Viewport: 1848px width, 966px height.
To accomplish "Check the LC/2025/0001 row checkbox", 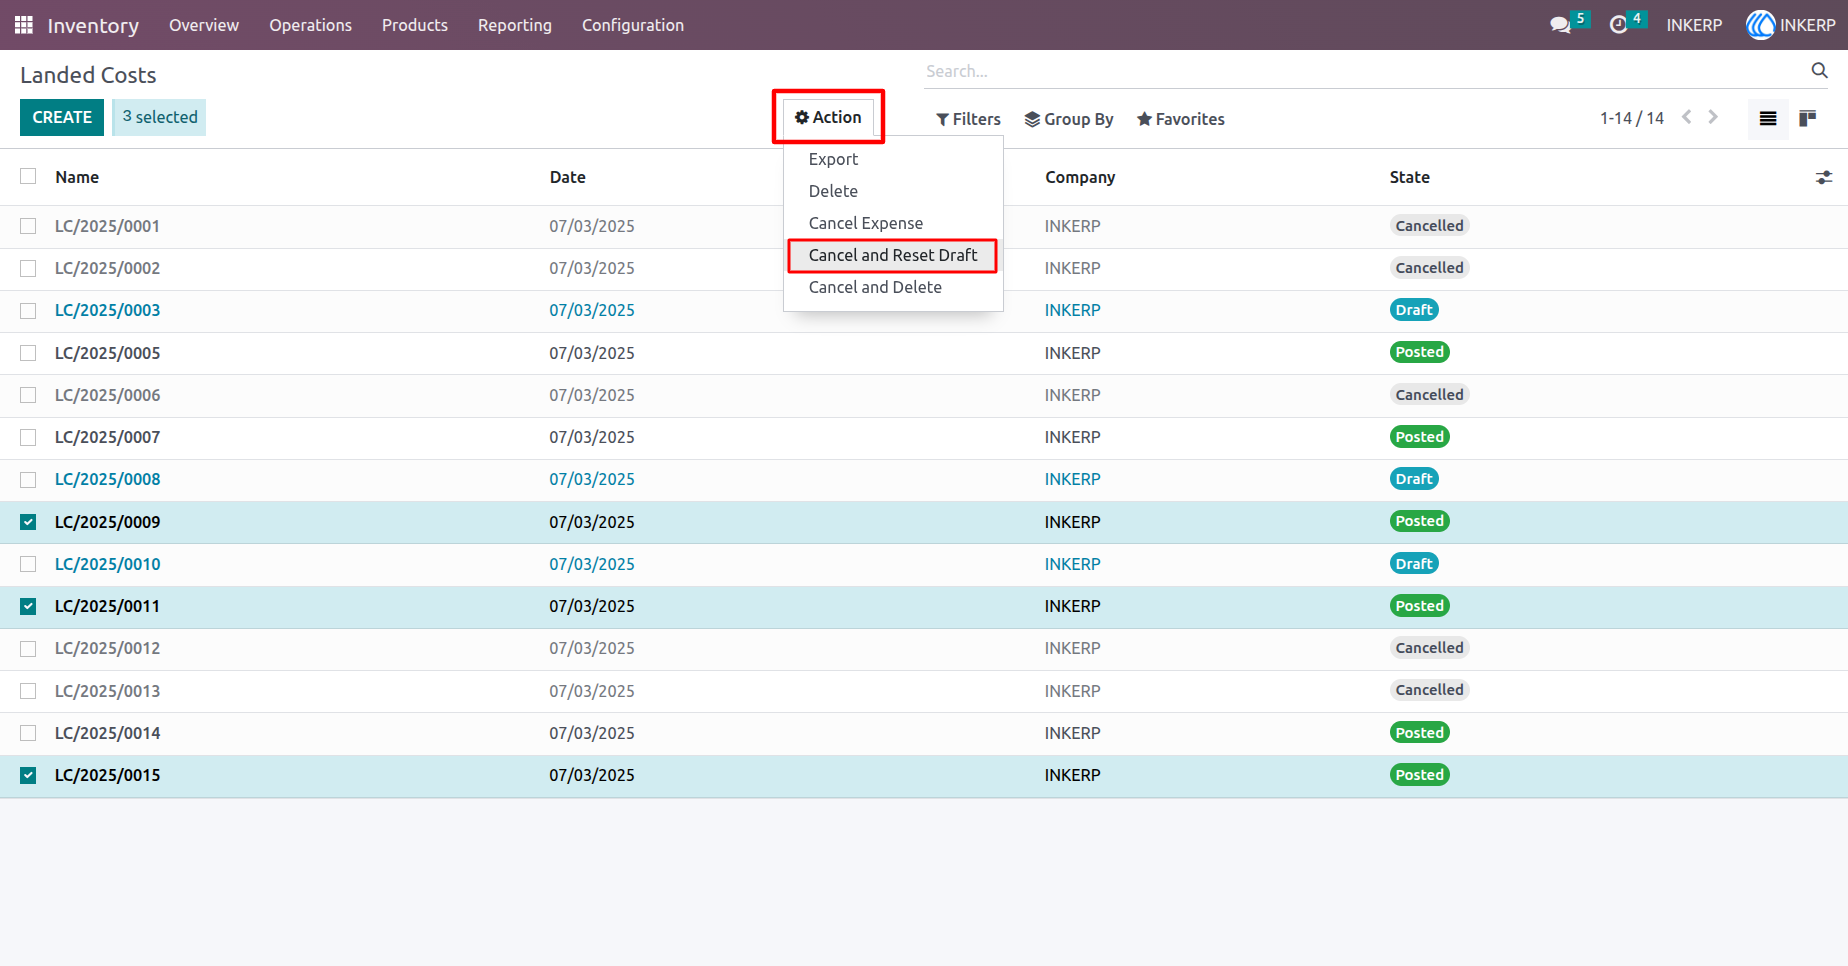I will (x=28, y=226).
